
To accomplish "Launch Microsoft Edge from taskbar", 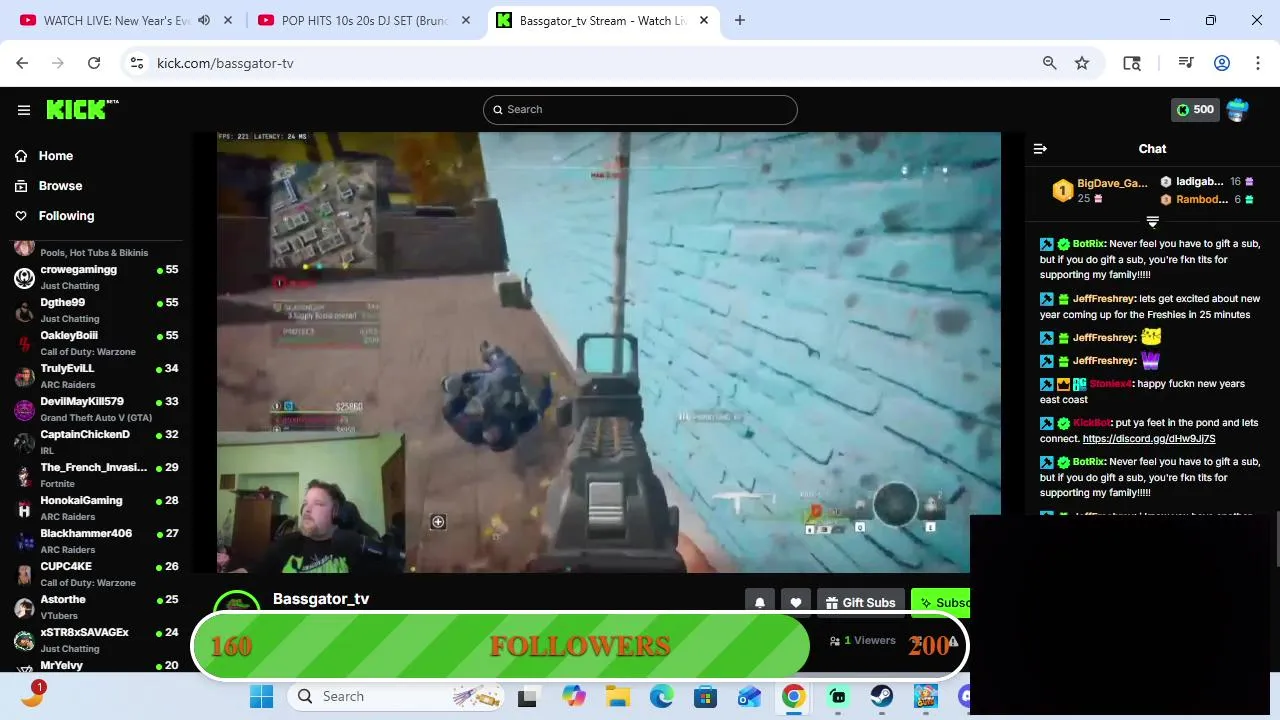I will point(661,697).
